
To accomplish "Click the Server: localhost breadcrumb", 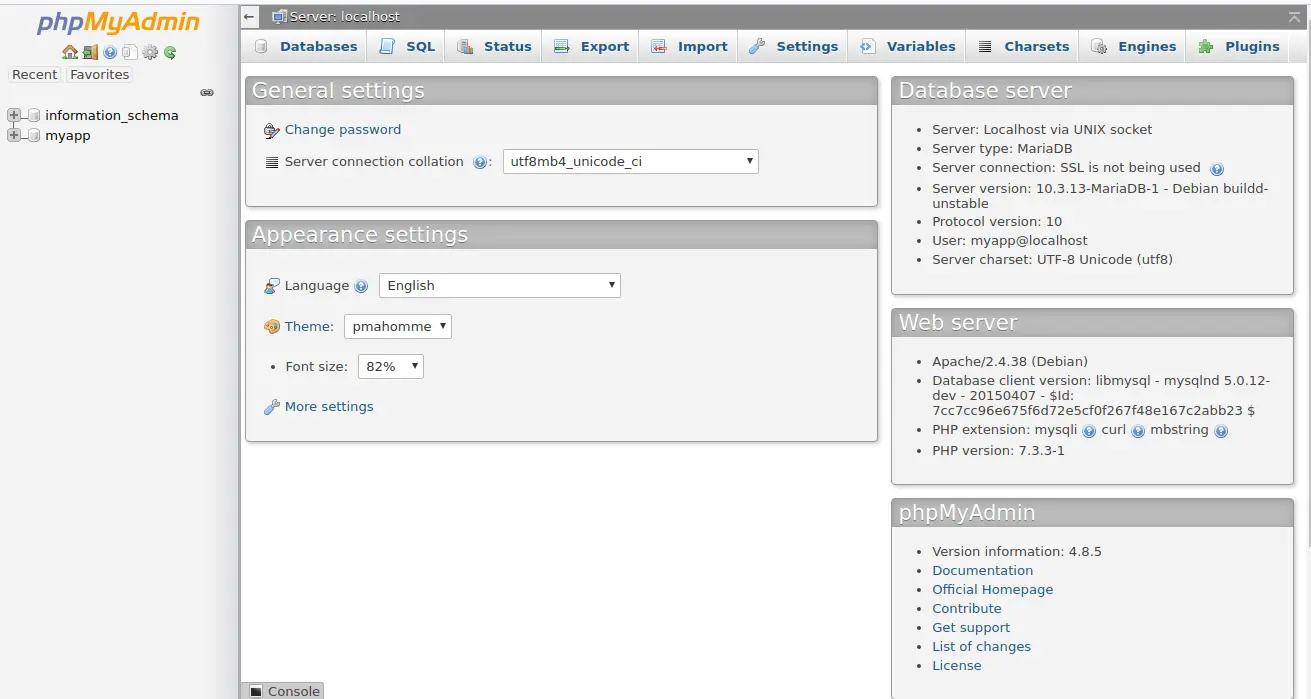I will 345,17.
